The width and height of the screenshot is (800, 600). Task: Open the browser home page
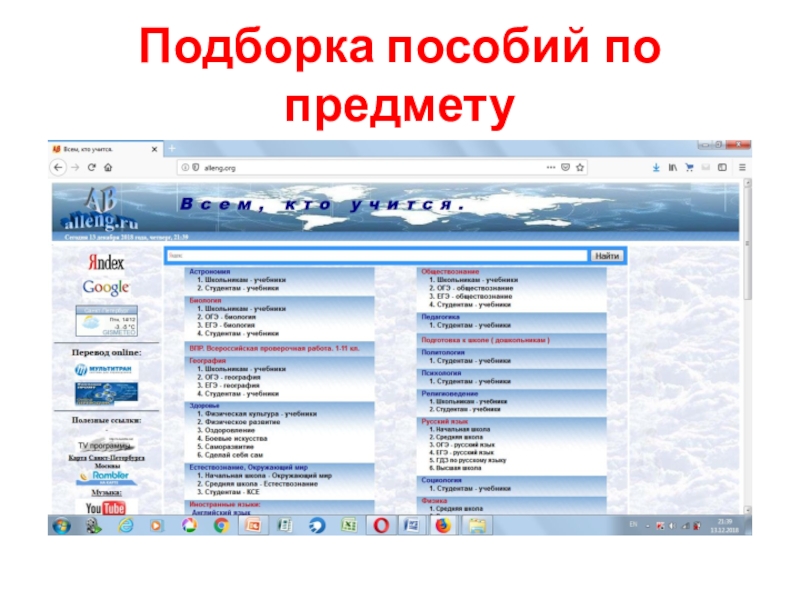tap(108, 167)
